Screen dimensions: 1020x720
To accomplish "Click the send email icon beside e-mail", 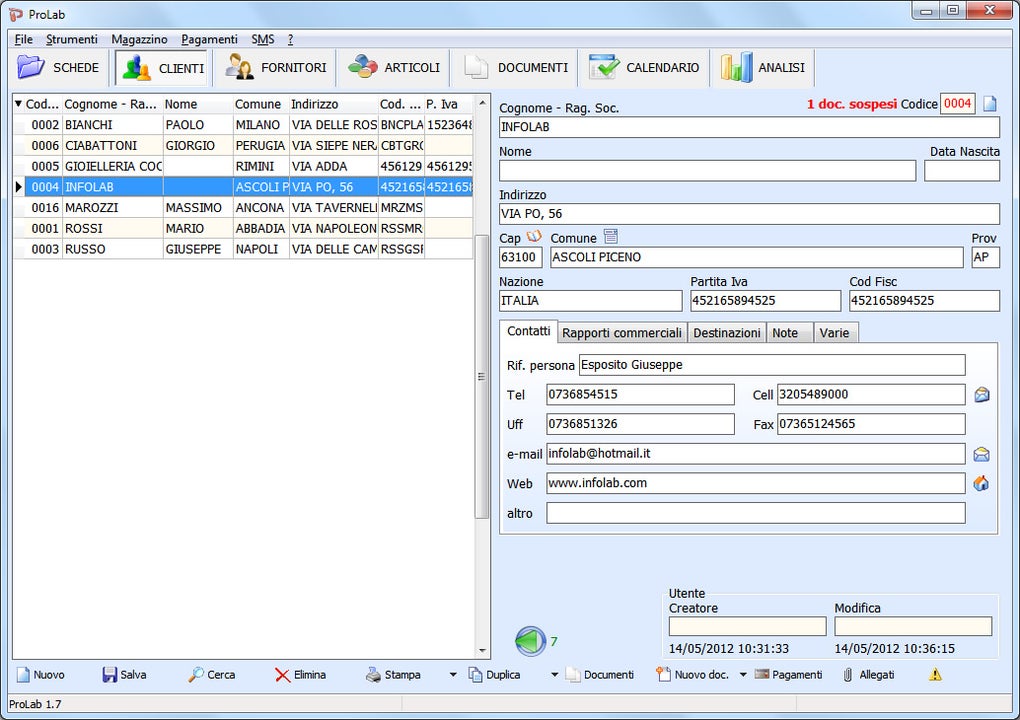I will click(982, 454).
